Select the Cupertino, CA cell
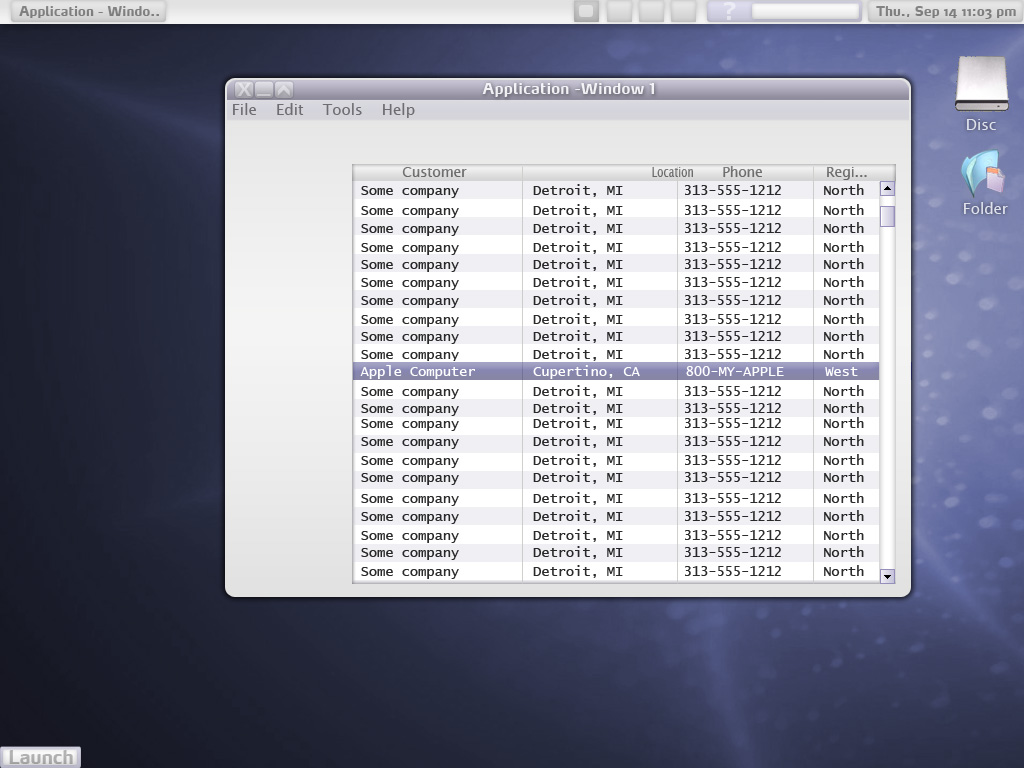Screen dimensions: 1024x768 click(600, 372)
